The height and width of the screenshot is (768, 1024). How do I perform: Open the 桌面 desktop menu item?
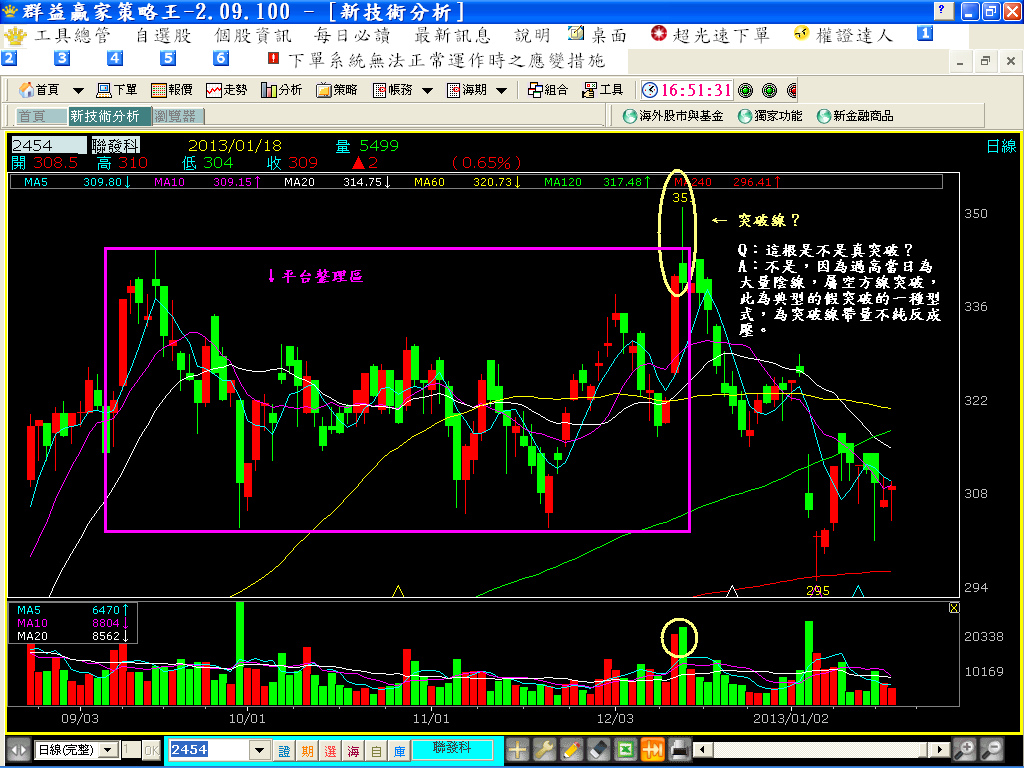pyautogui.click(x=597, y=35)
